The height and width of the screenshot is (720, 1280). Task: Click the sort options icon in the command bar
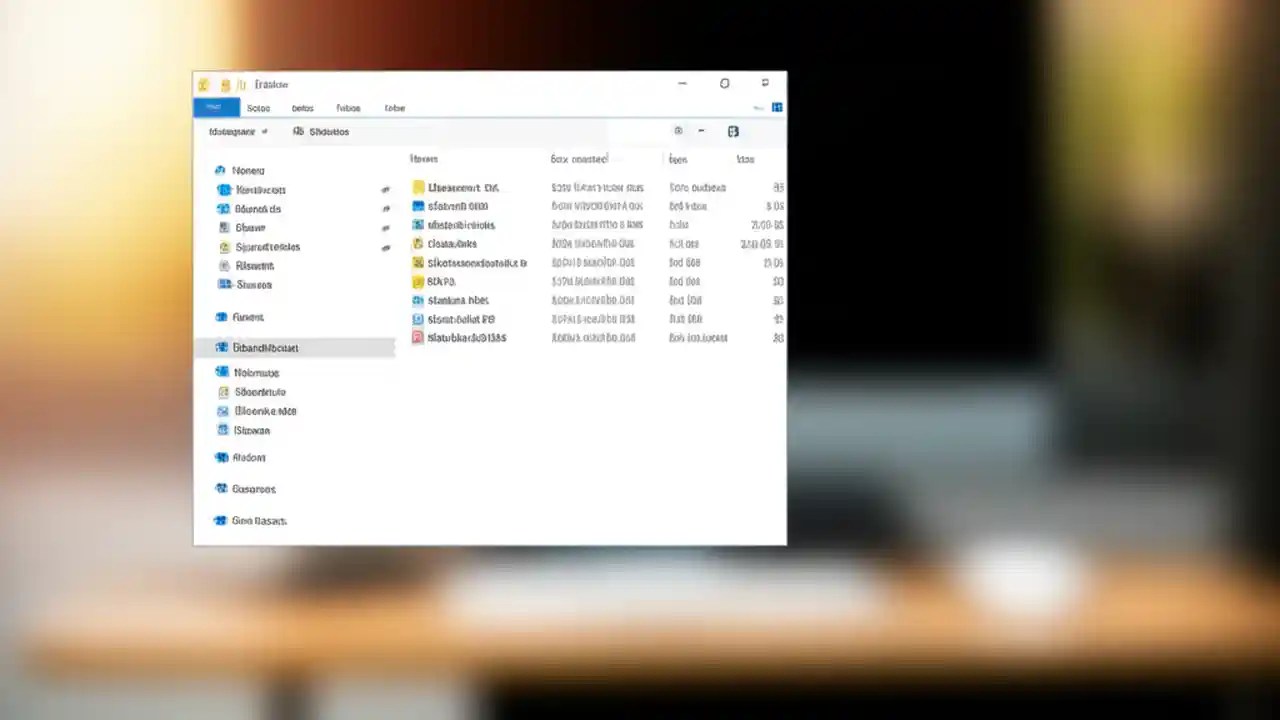click(678, 131)
